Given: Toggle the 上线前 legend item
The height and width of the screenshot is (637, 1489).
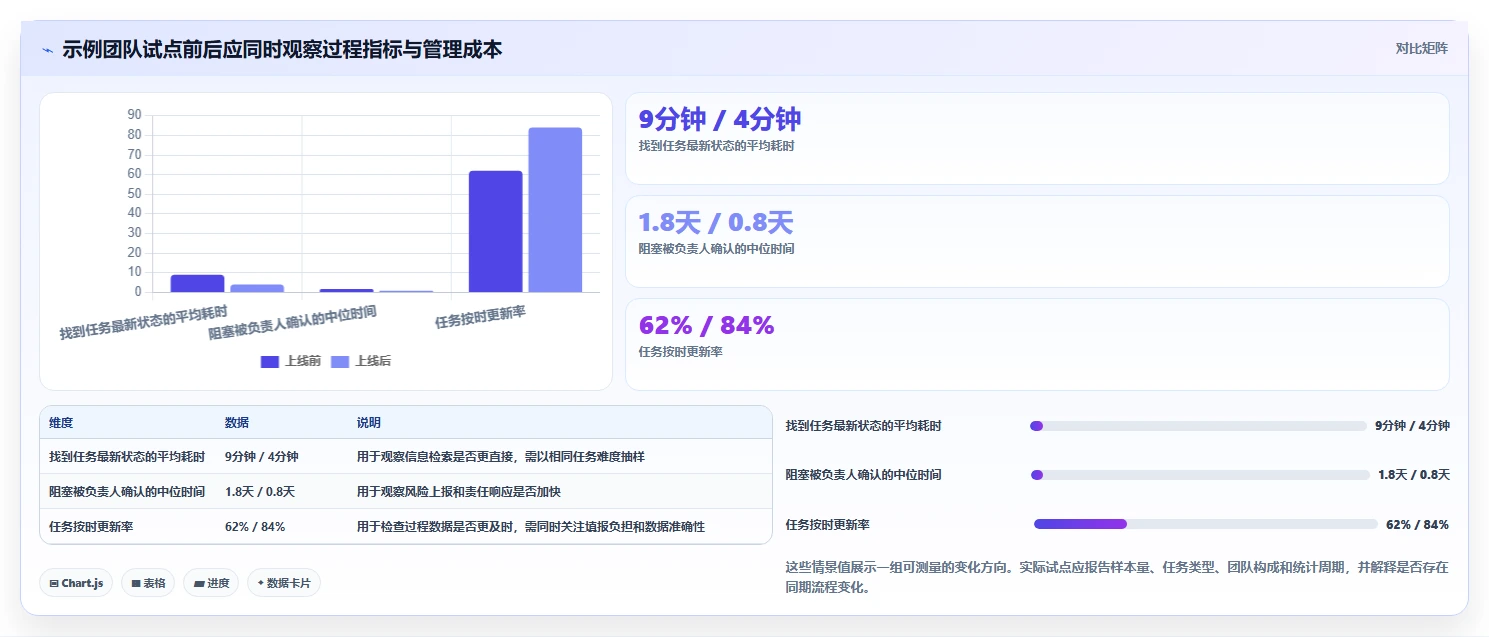Looking at the screenshot, I should (x=291, y=361).
